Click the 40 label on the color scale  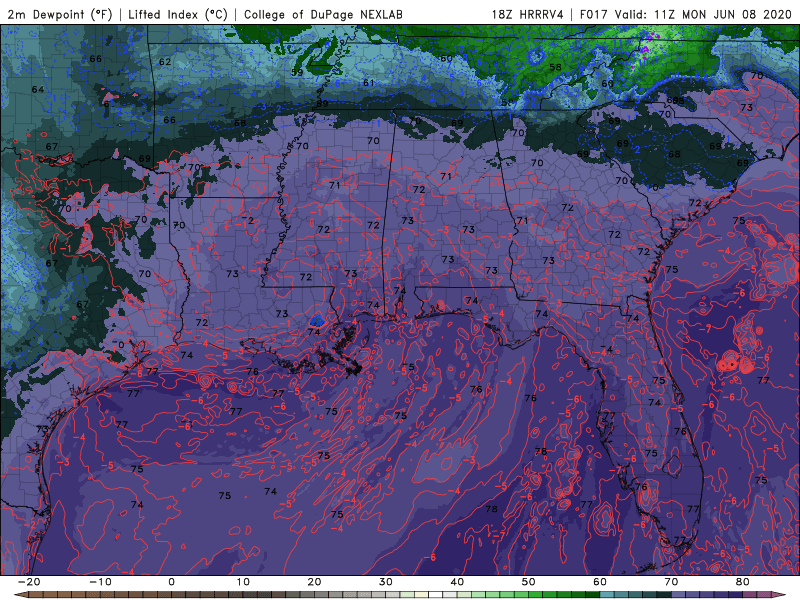457,582
